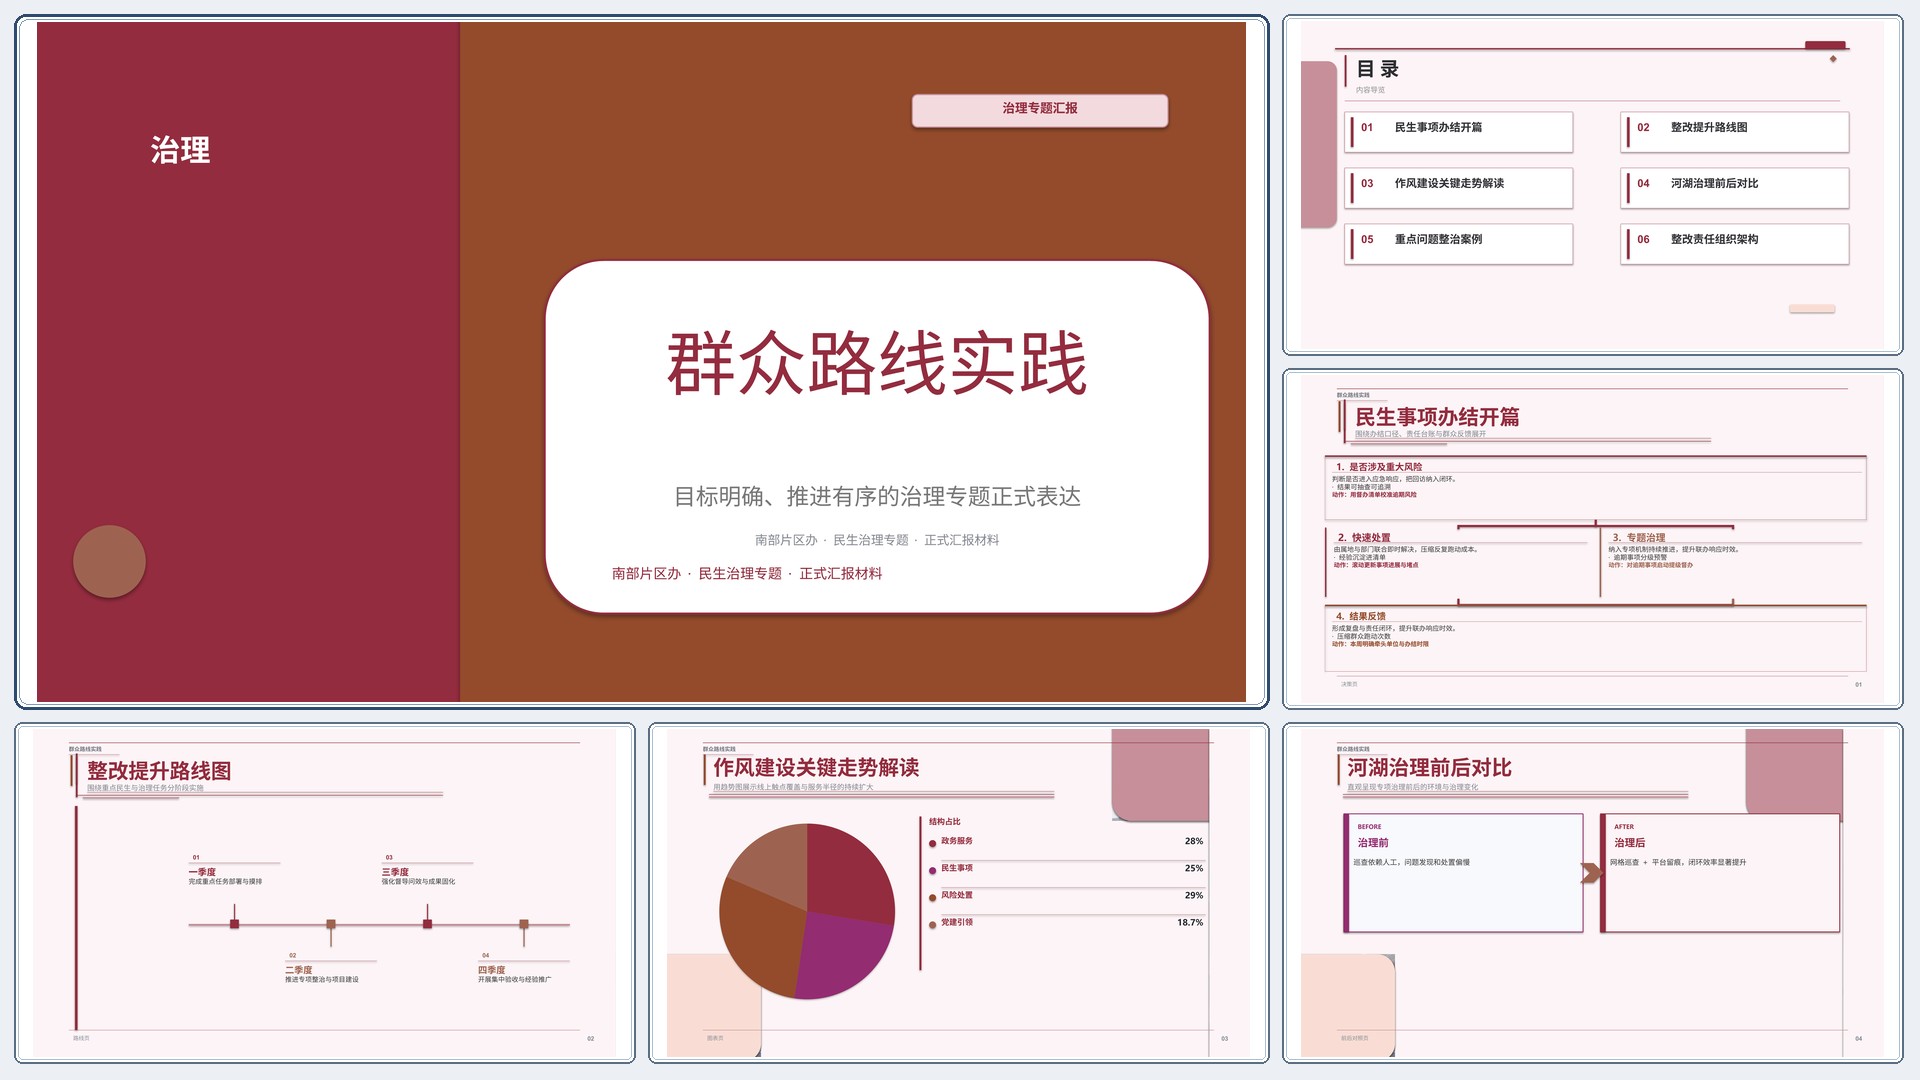Click the 4. 结果反馈 box
The height and width of the screenshot is (1080, 1920).
pyautogui.click(x=1595, y=638)
